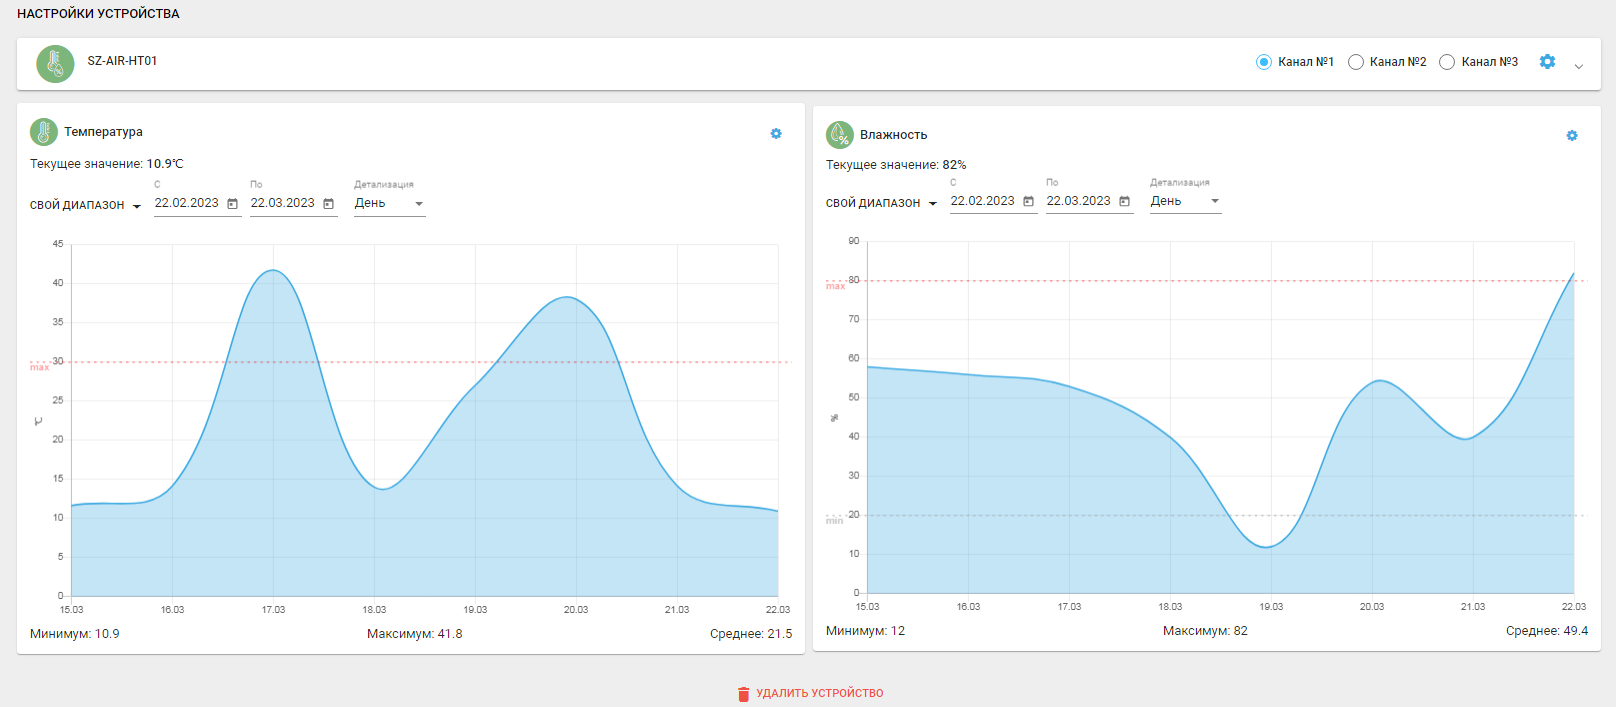Click the green thermometer icon beside Температура

point(44,132)
